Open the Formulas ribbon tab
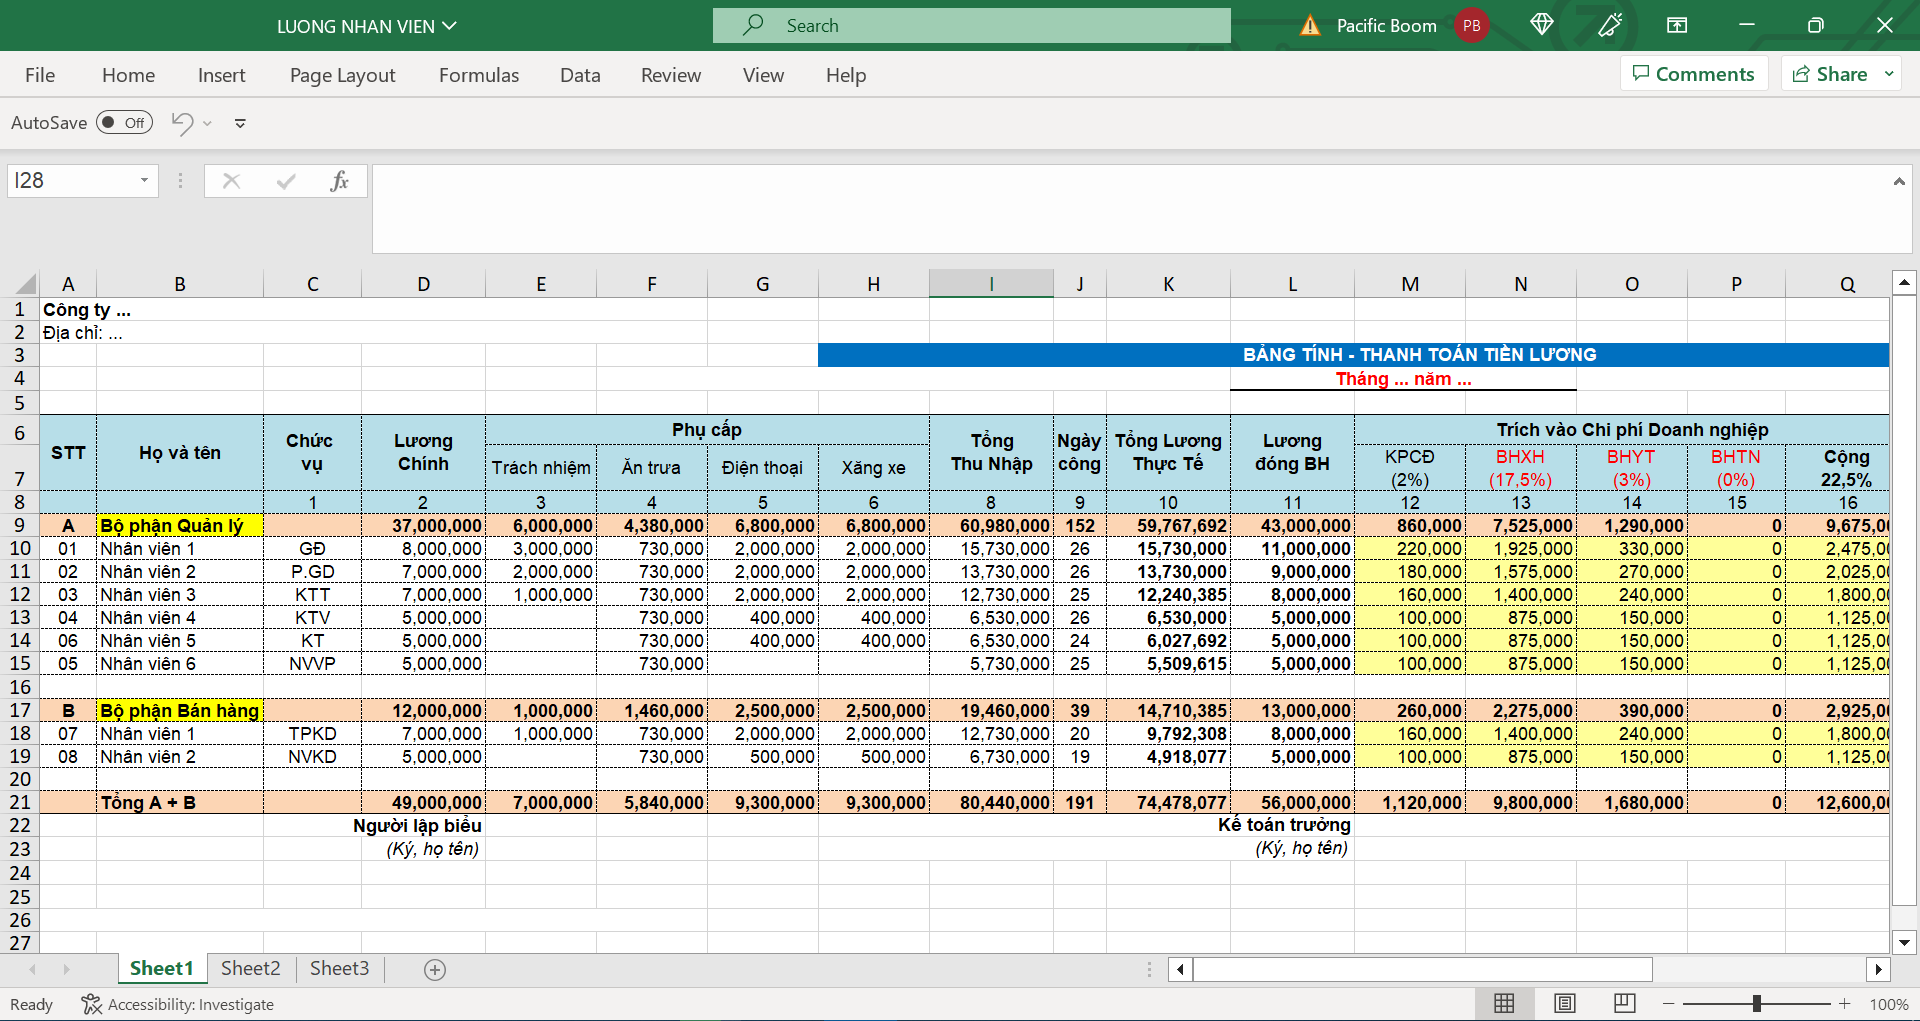The width and height of the screenshot is (1920, 1021). pyautogui.click(x=479, y=75)
